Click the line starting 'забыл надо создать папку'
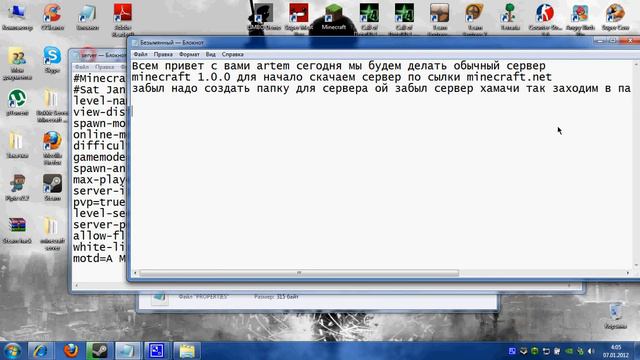This screenshot has height=360, width=640. tap(381, 89)
